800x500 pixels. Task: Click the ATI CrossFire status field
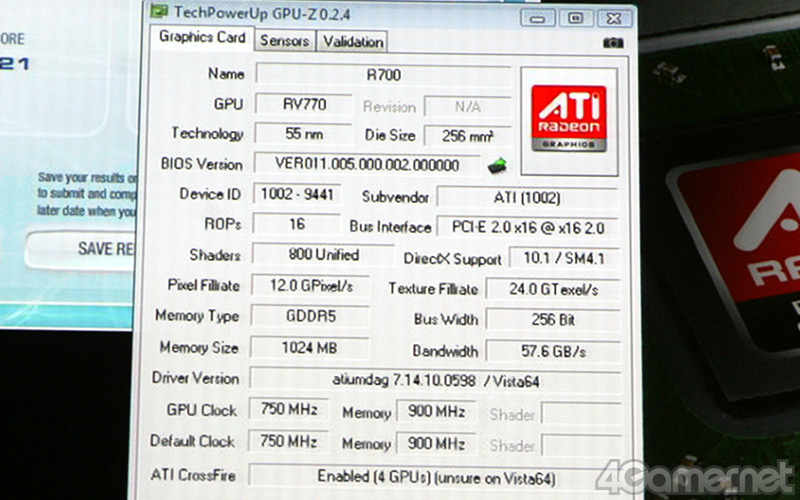(434, 476)
